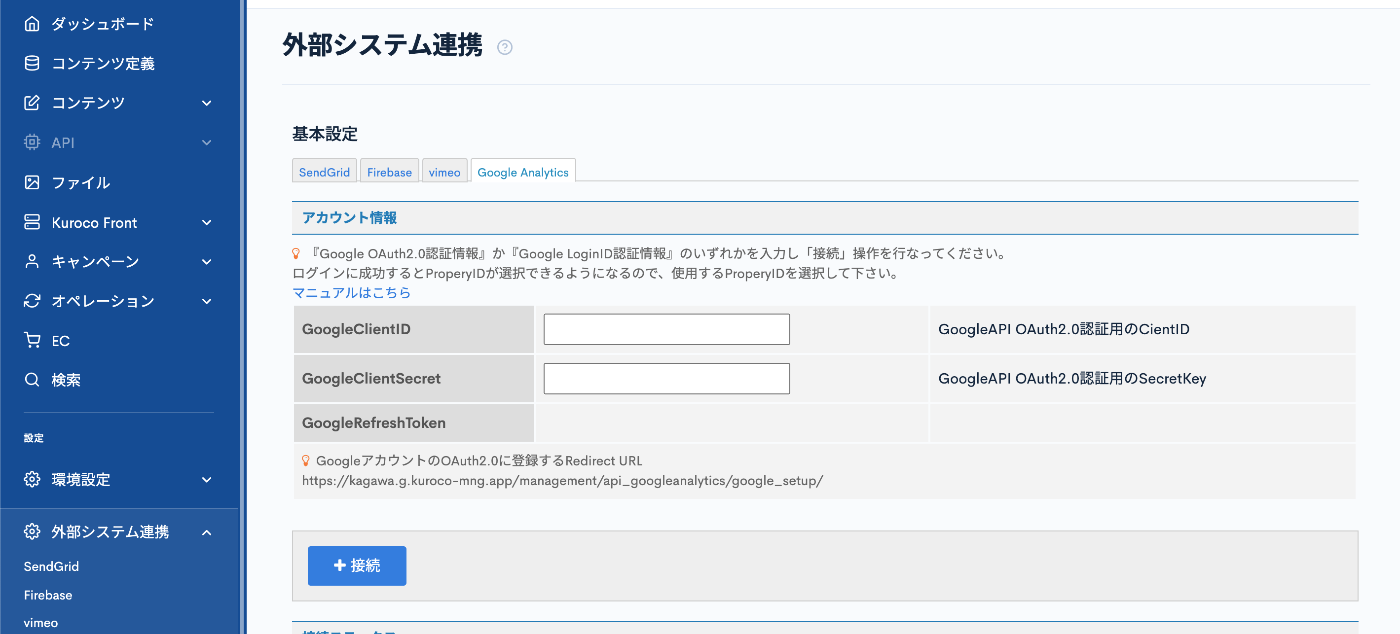1400x634 pixels.
Task: Open 検索 menu item
Action: tap(66, 380)
